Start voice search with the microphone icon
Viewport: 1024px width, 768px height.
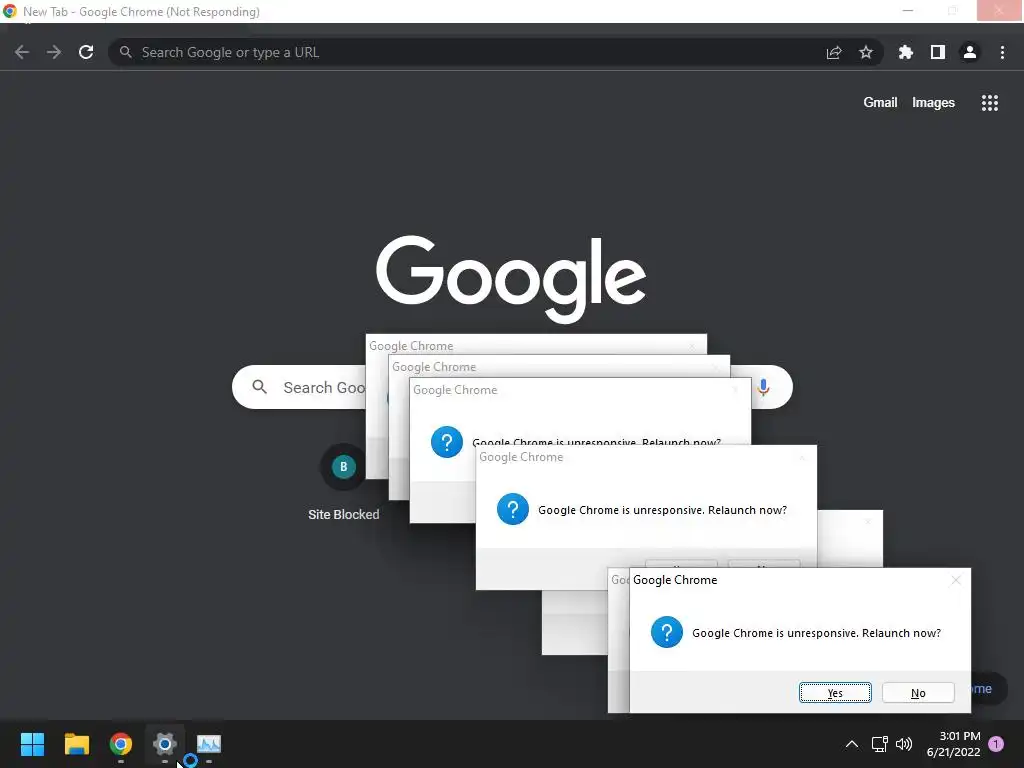(x=763, y=387)
